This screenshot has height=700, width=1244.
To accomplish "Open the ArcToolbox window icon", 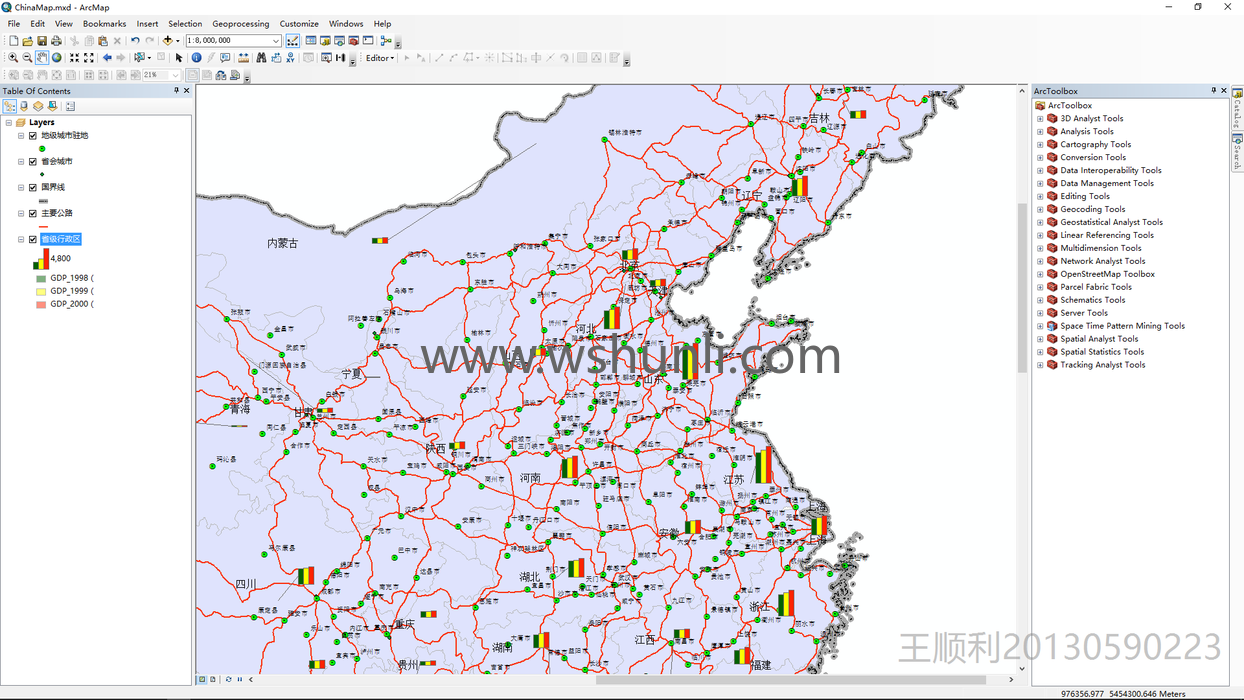I will (x=353, y=41).
